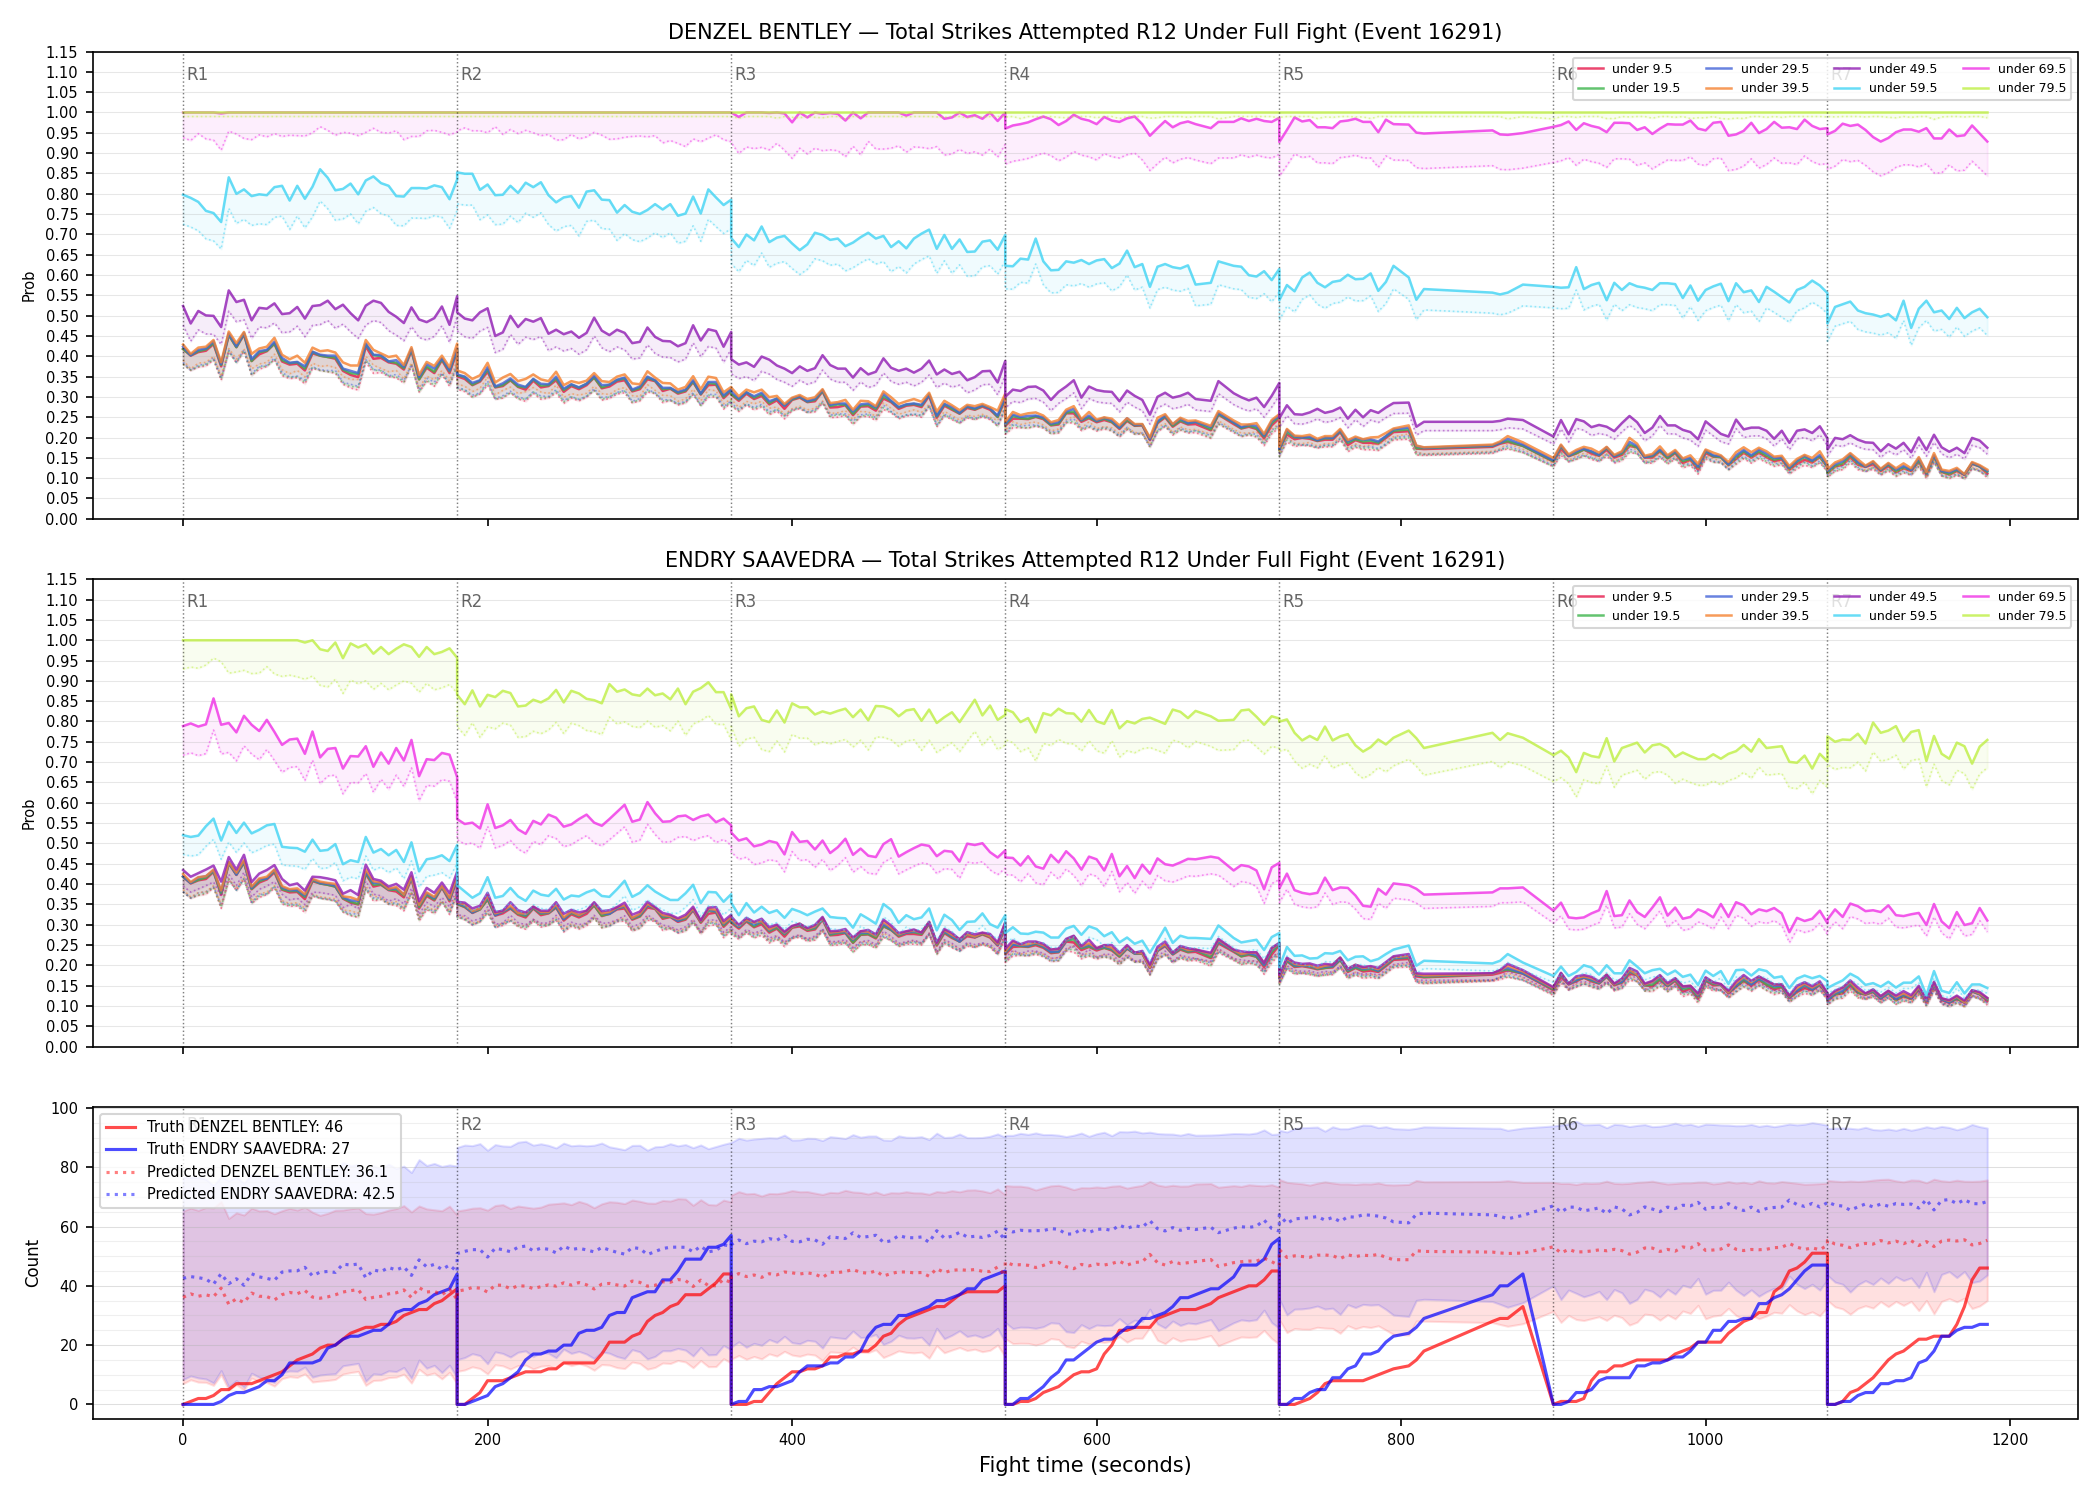
Task: Click R2 round marker in the Count chart
Action: [471, 1124]
